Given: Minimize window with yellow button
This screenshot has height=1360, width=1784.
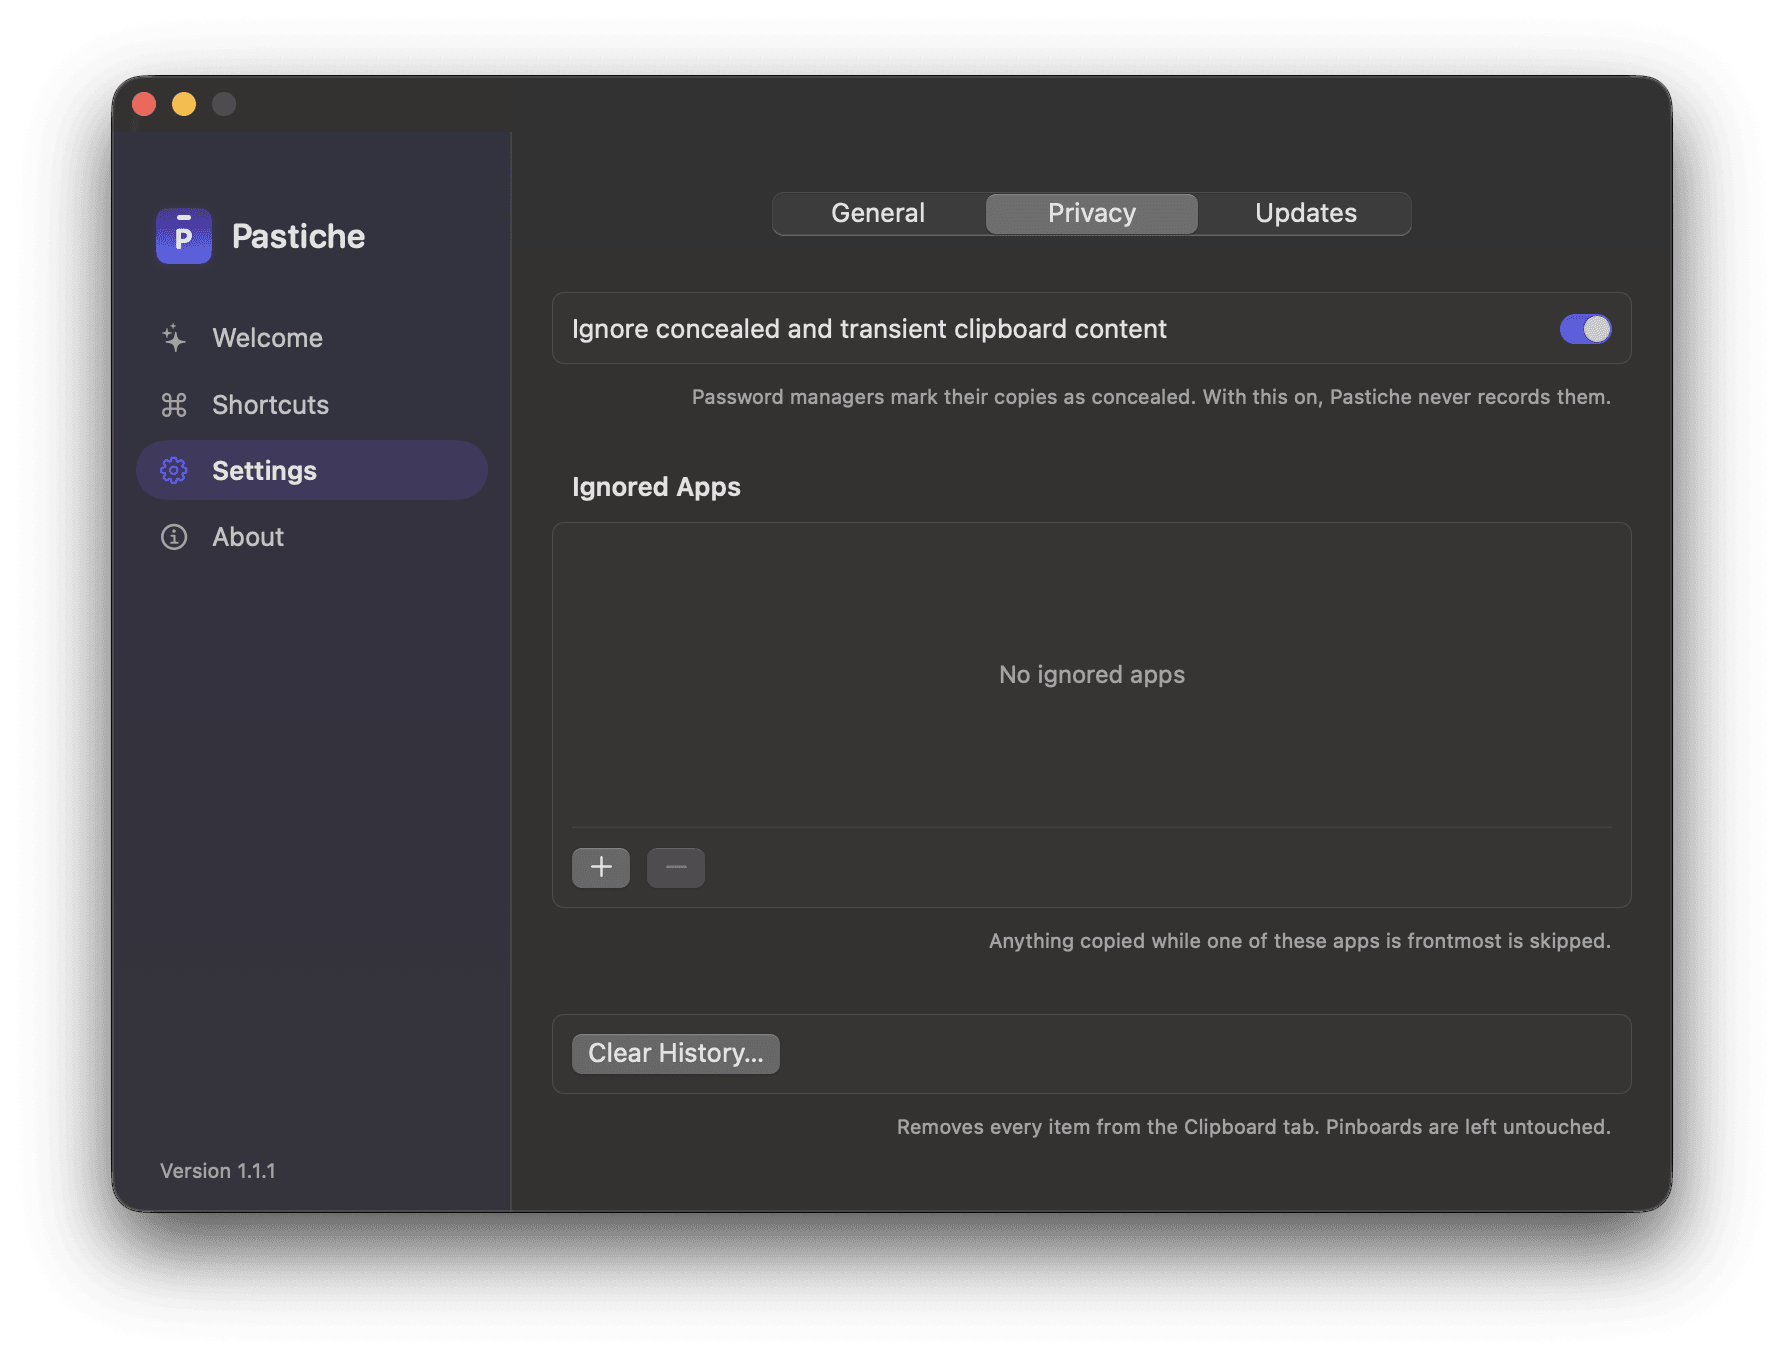Looking at the screenshot, I should point(184,104).
